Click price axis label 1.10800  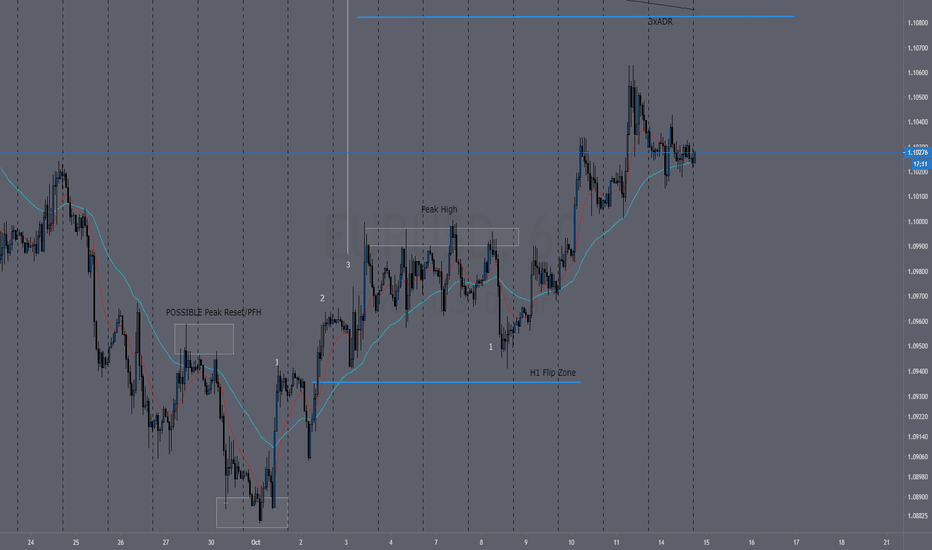pos(918,23)
